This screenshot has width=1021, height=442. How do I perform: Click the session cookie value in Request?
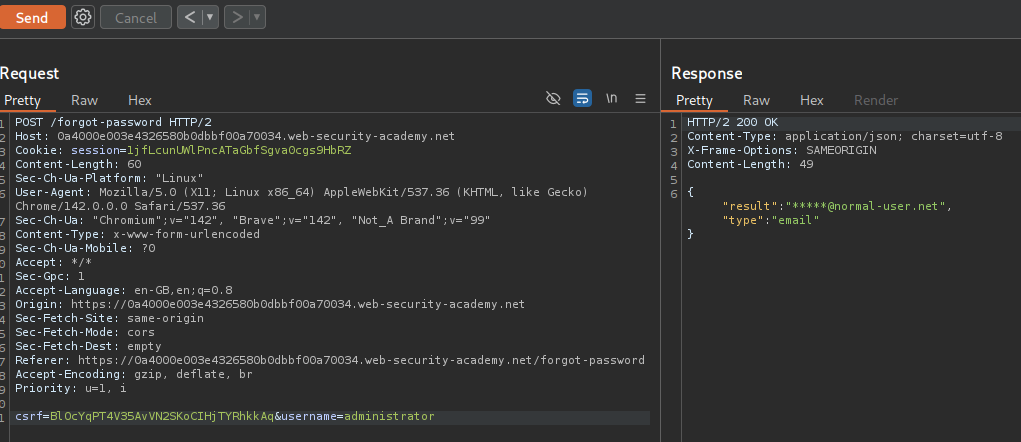pyautogui.click(x=239, y=150)
